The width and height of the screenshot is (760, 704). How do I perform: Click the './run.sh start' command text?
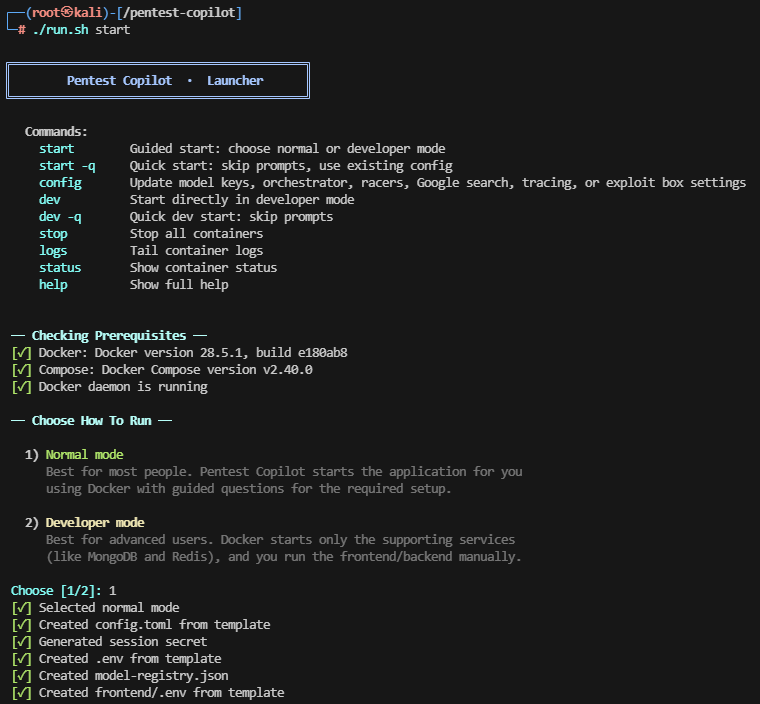81,30
